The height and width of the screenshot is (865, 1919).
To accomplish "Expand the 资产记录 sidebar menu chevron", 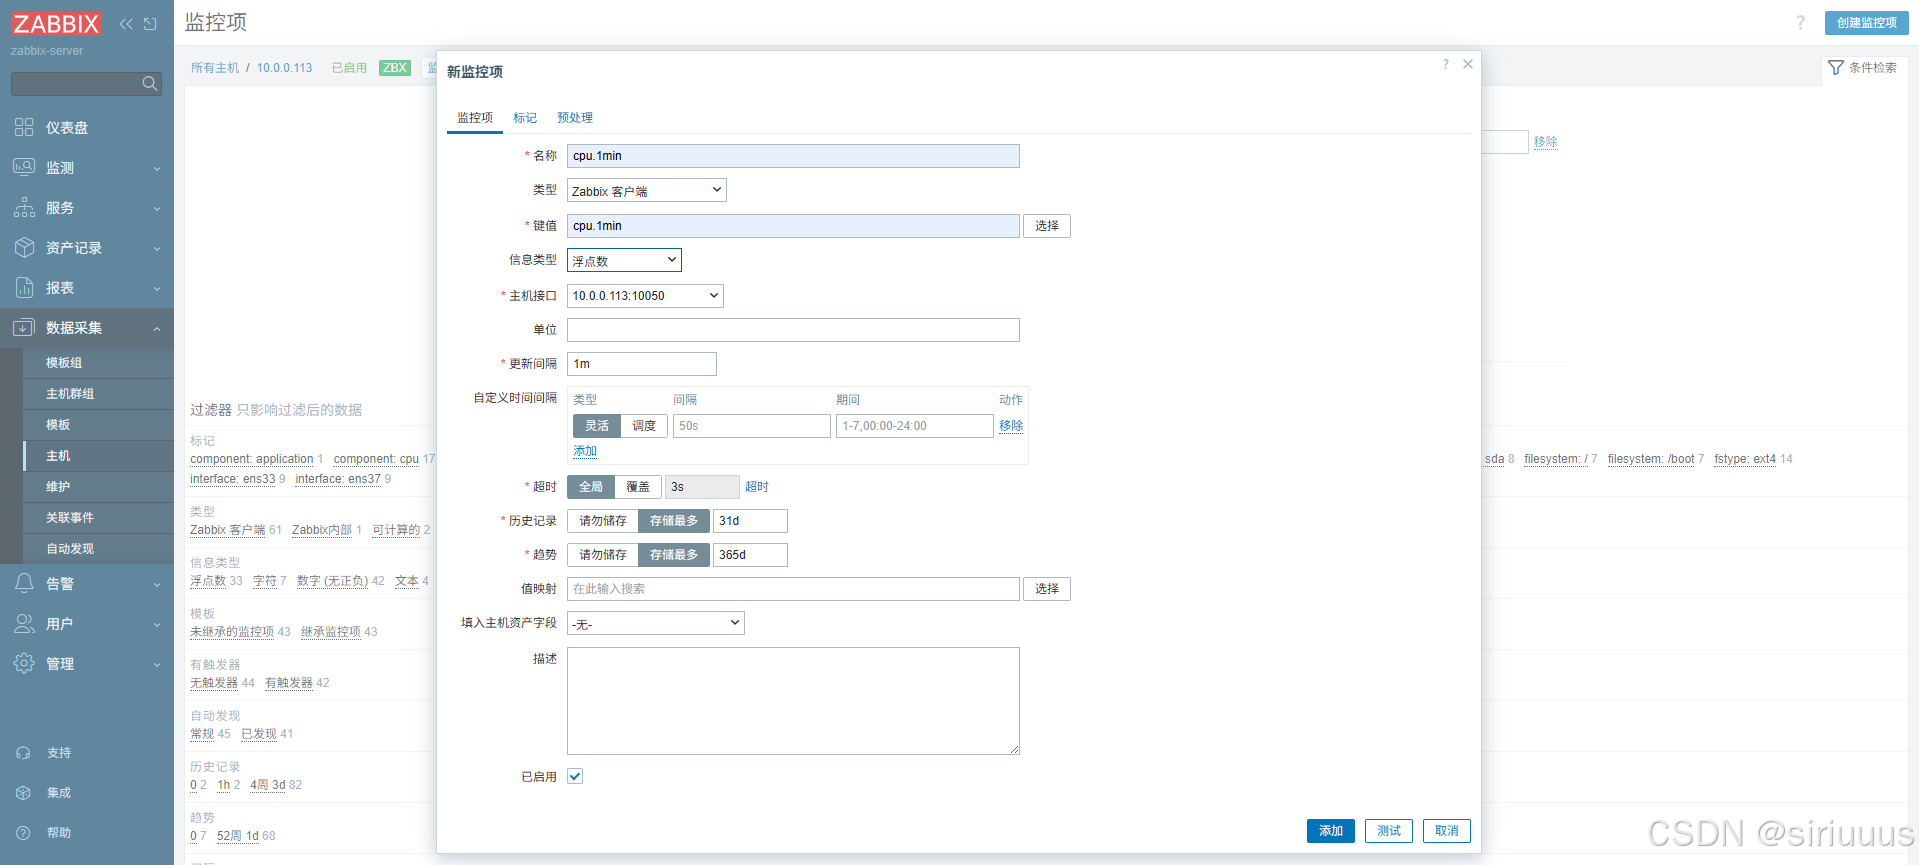I will tap(157, 249).
